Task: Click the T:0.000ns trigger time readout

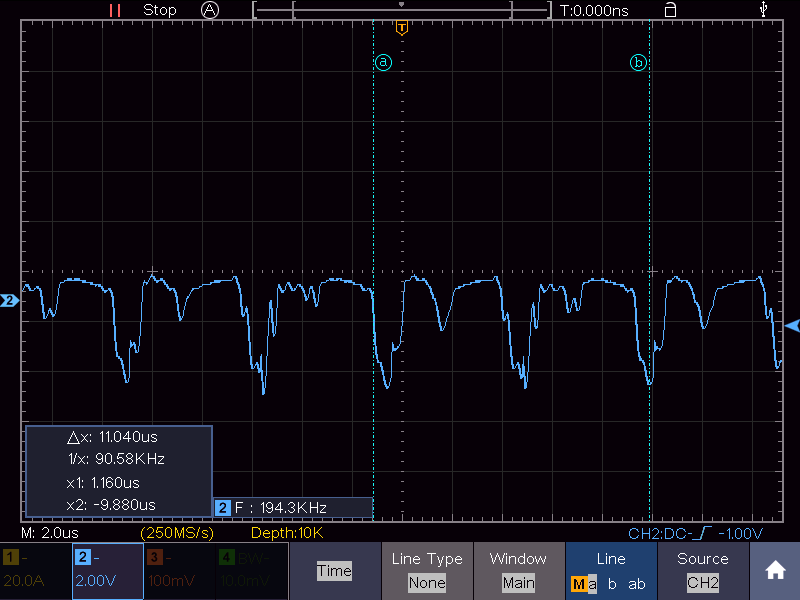Action: pyautogui.click(x=594, y=10)
